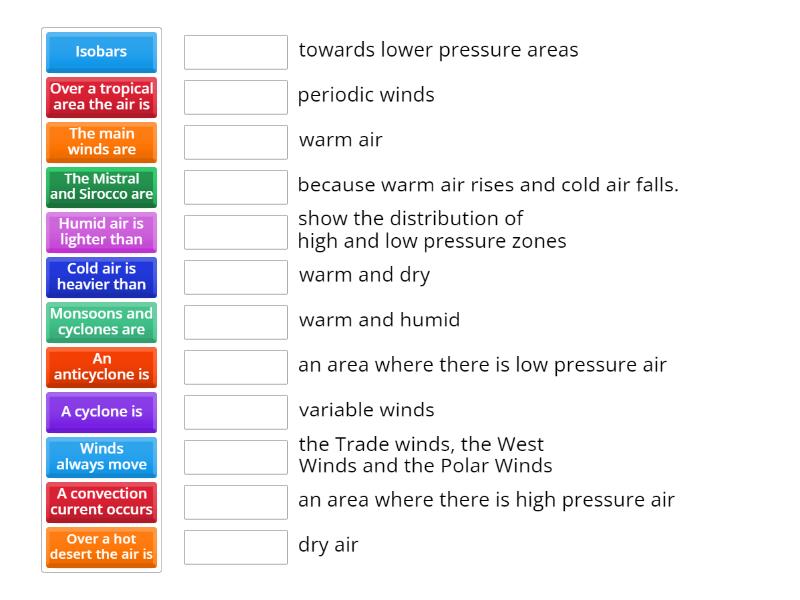Select the 'Over a tropical area the air is' tile
Screen dimensions: 800x600
pos(100,97)
